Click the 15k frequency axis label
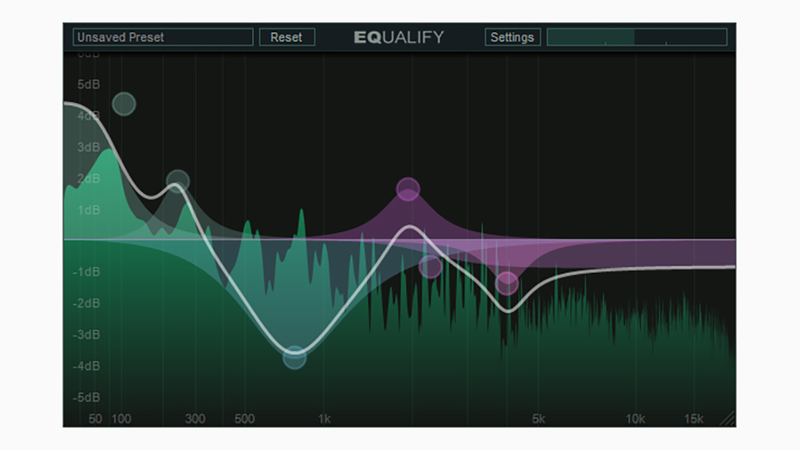The height and width of the screenshot is (450, 800). click(694, 419)
